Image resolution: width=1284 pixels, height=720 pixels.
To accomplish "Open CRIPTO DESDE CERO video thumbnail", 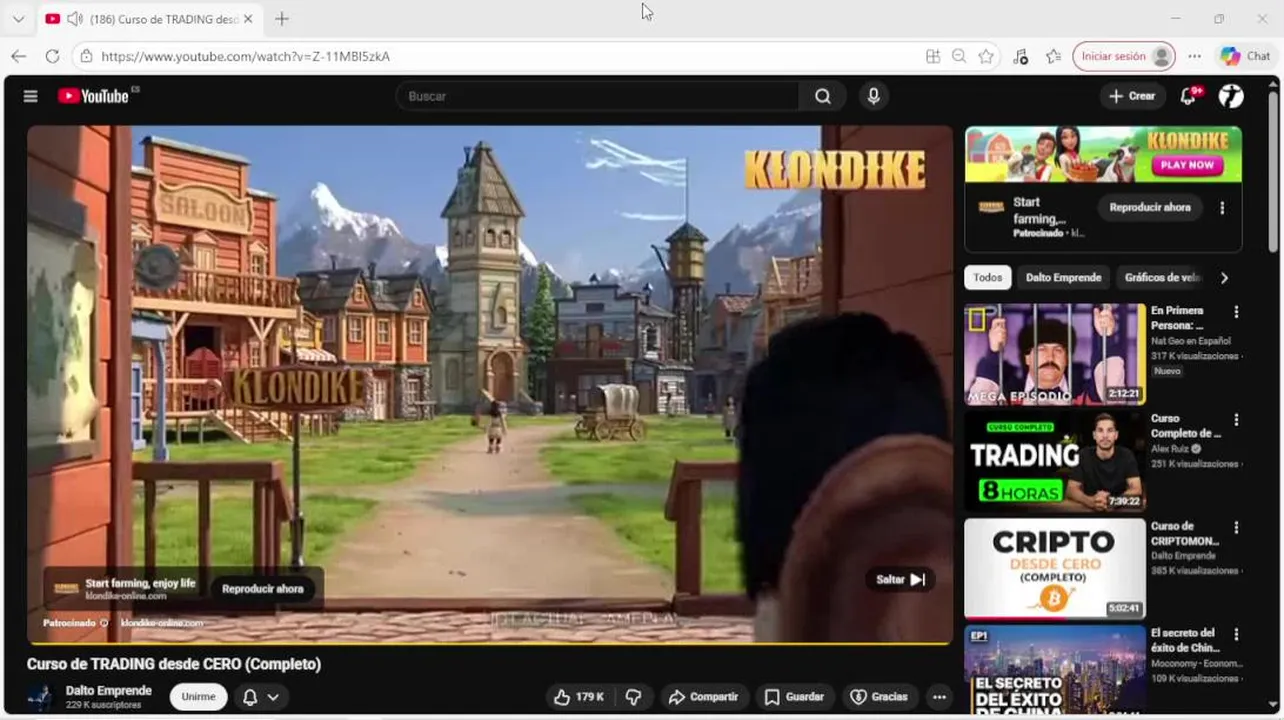I will point(1055,568).
